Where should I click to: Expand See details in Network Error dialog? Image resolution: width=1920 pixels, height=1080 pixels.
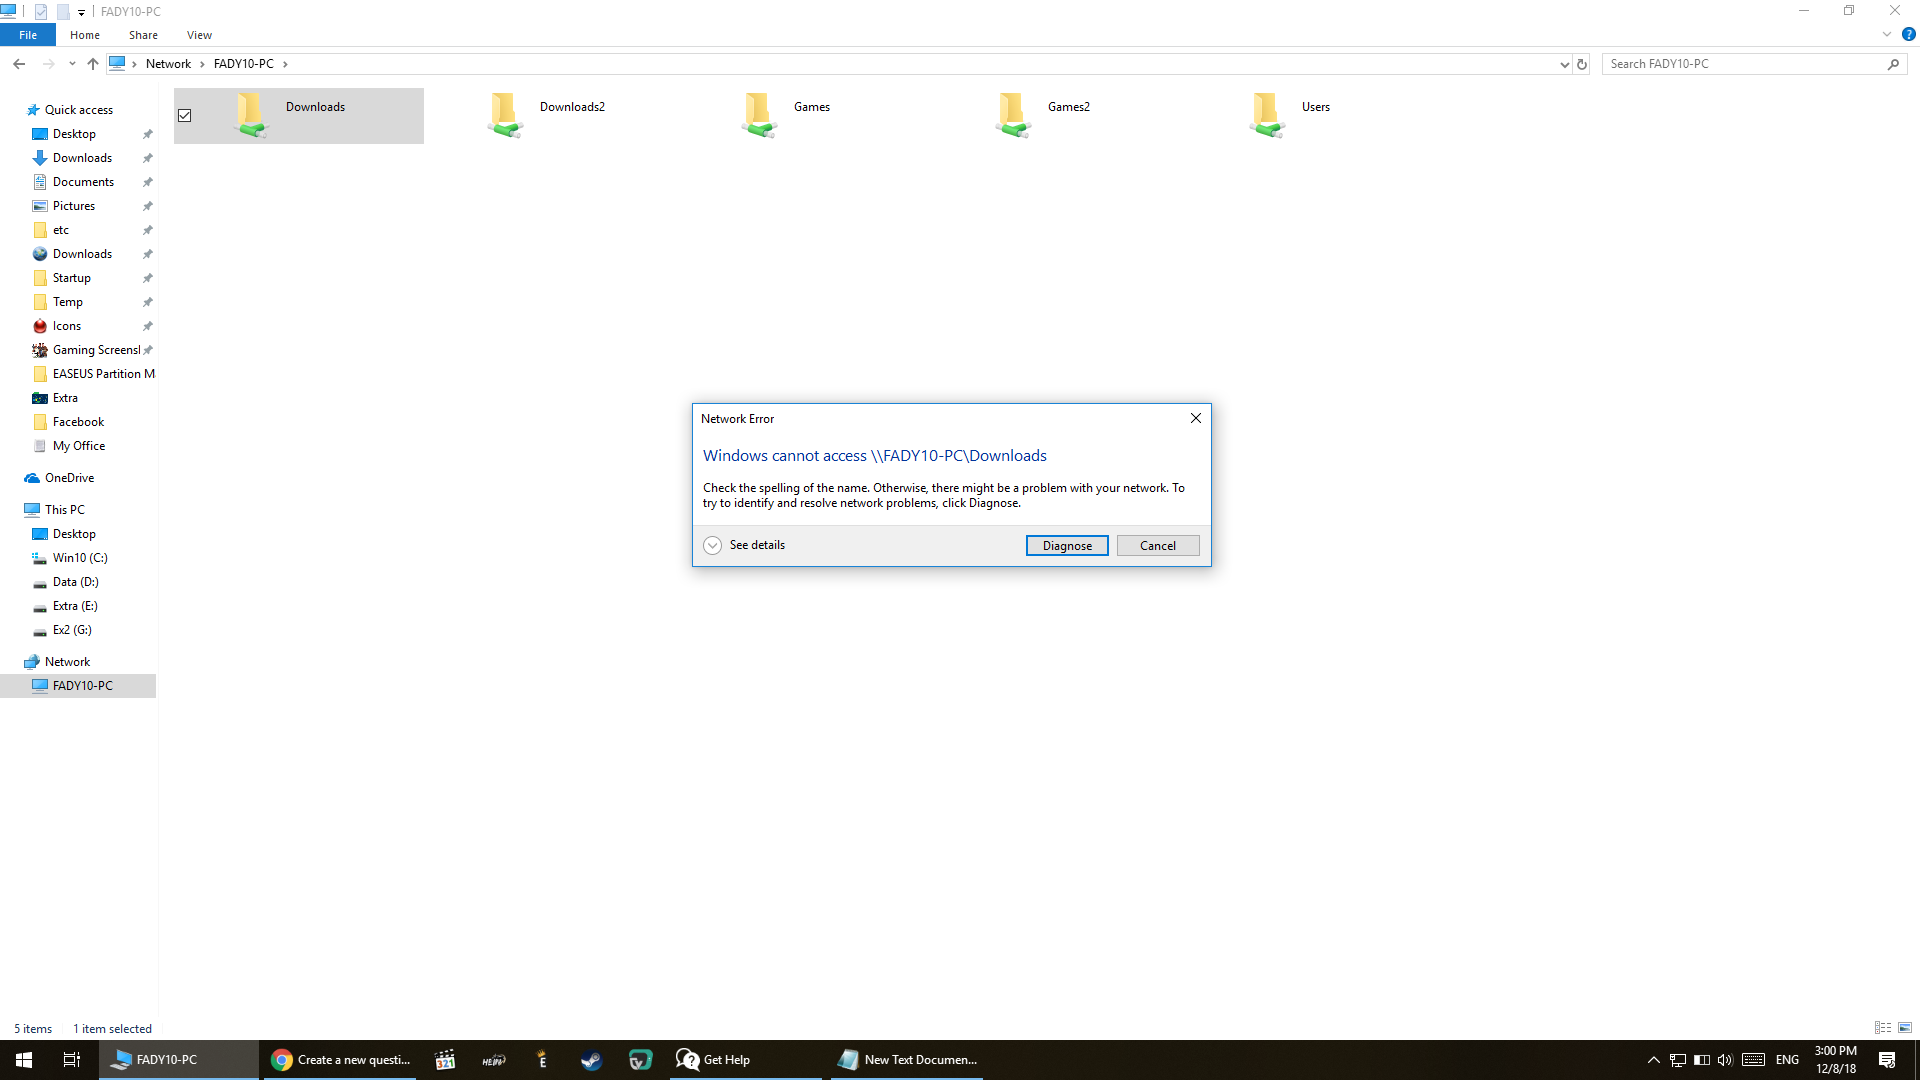[712, 545]
